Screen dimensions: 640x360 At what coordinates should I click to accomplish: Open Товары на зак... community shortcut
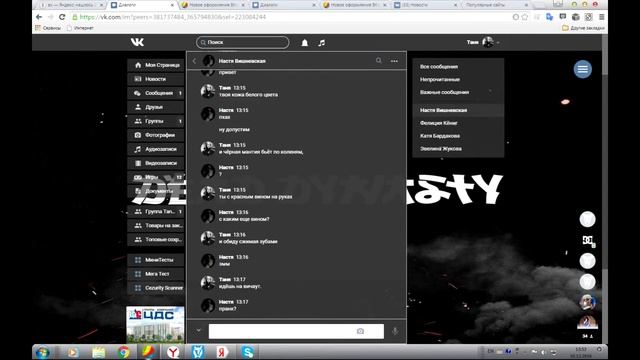(156, 225)
